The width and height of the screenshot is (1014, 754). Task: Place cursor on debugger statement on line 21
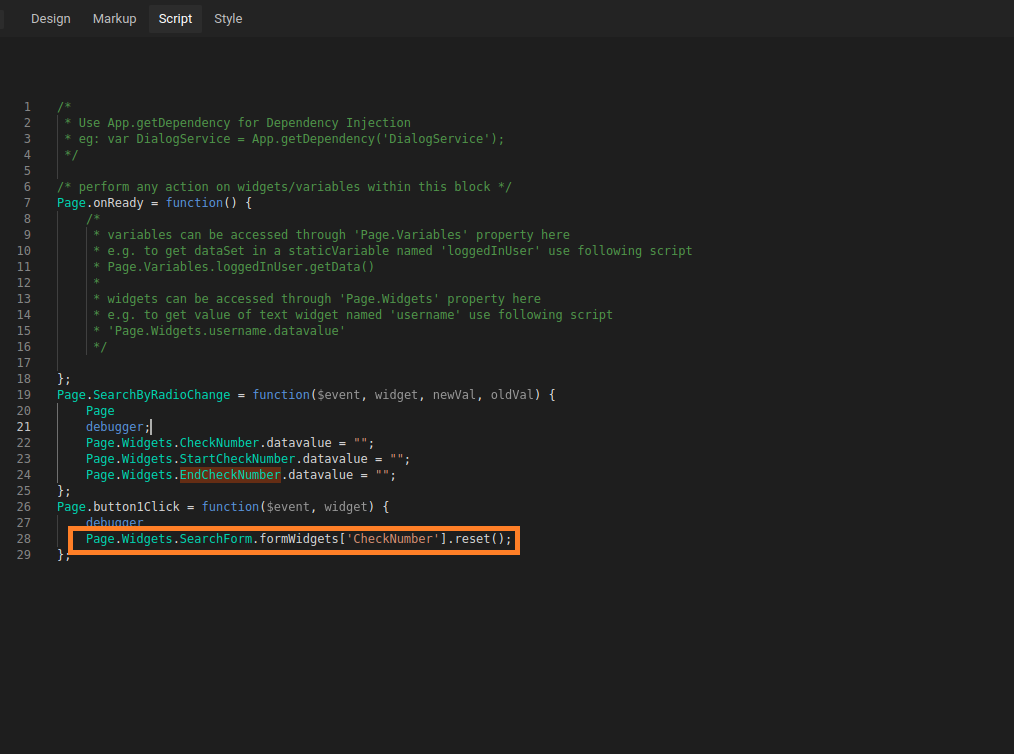tap(114, 427)
